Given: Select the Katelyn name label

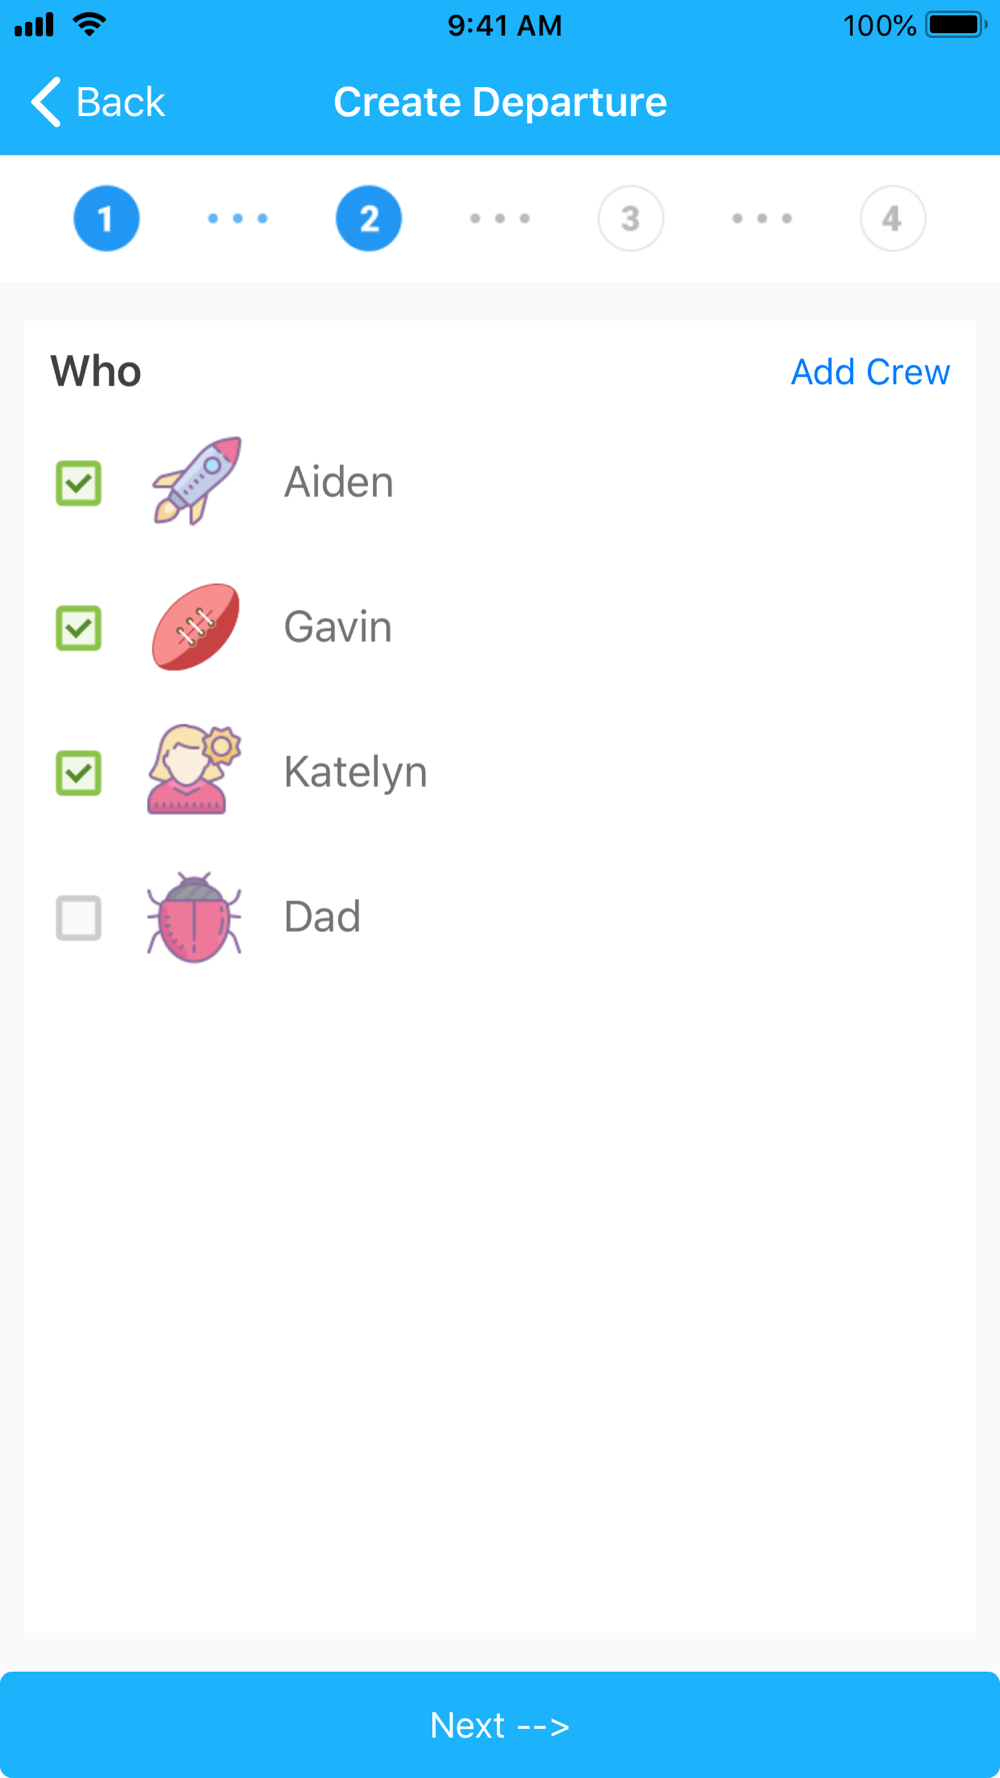Looking at the screenshot, I should pos(355,772).
